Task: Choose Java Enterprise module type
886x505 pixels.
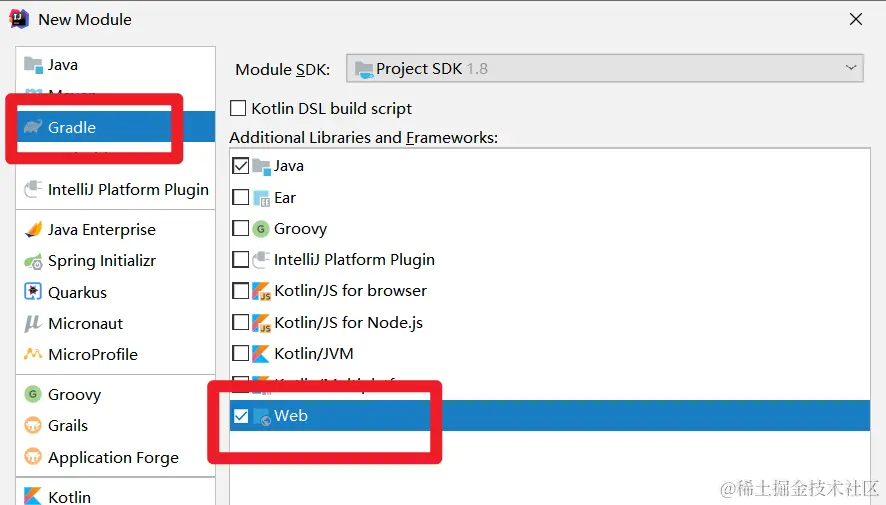Action: (115, 229)
